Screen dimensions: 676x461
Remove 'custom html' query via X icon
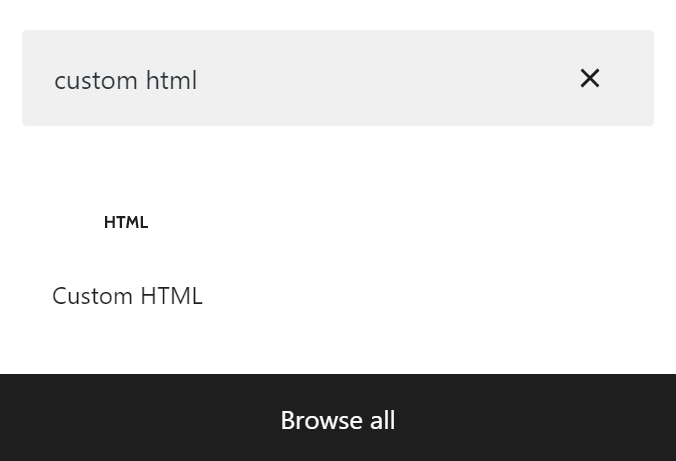(x=589, y=78)
